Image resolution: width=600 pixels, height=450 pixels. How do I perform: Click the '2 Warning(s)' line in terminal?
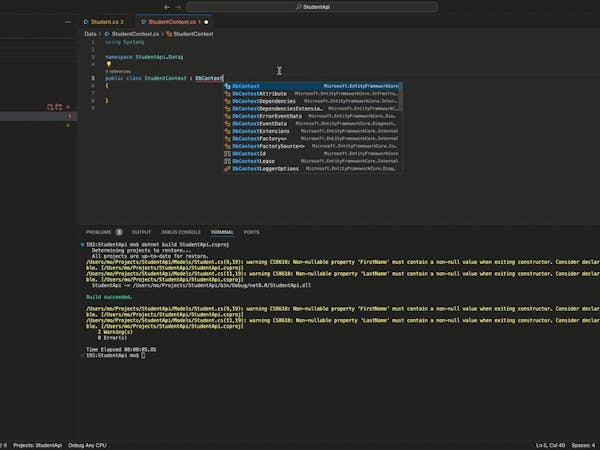click(x=115, y=332)
